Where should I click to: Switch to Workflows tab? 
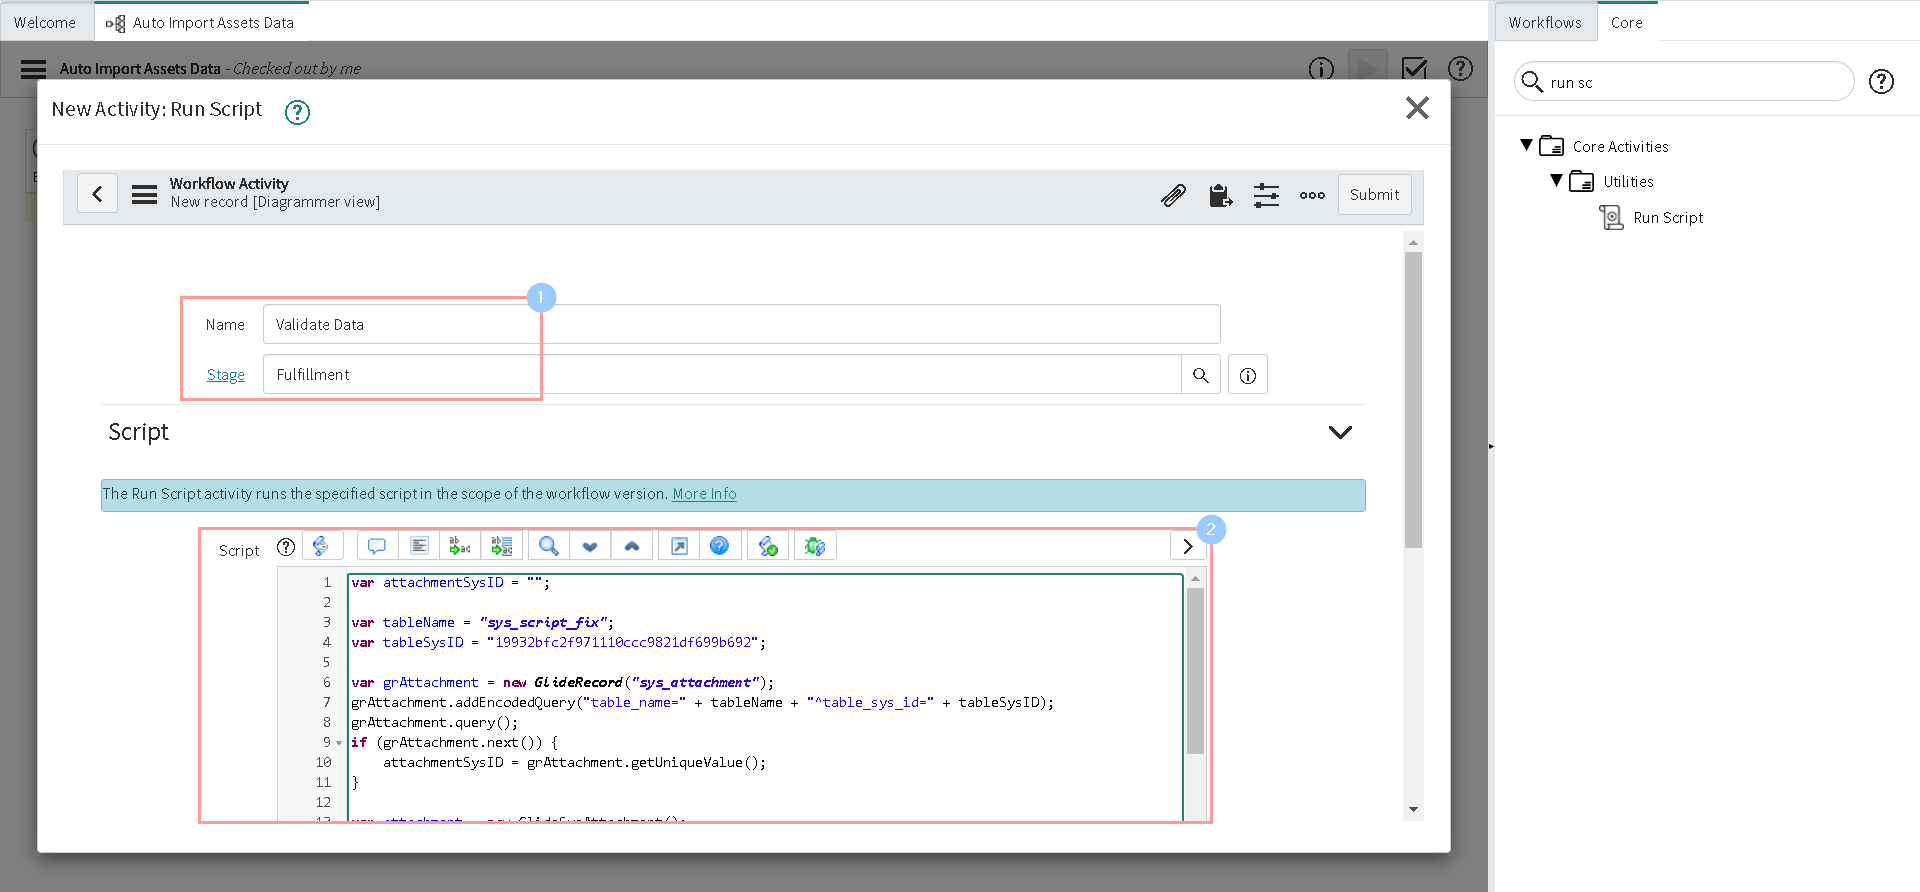click(x=1545, y=22)
